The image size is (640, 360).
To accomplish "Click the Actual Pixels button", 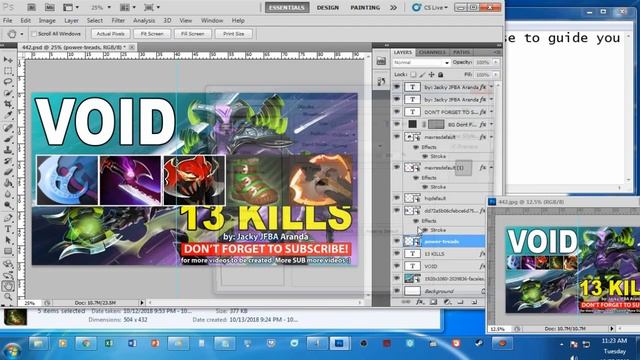I will (111, 34).
